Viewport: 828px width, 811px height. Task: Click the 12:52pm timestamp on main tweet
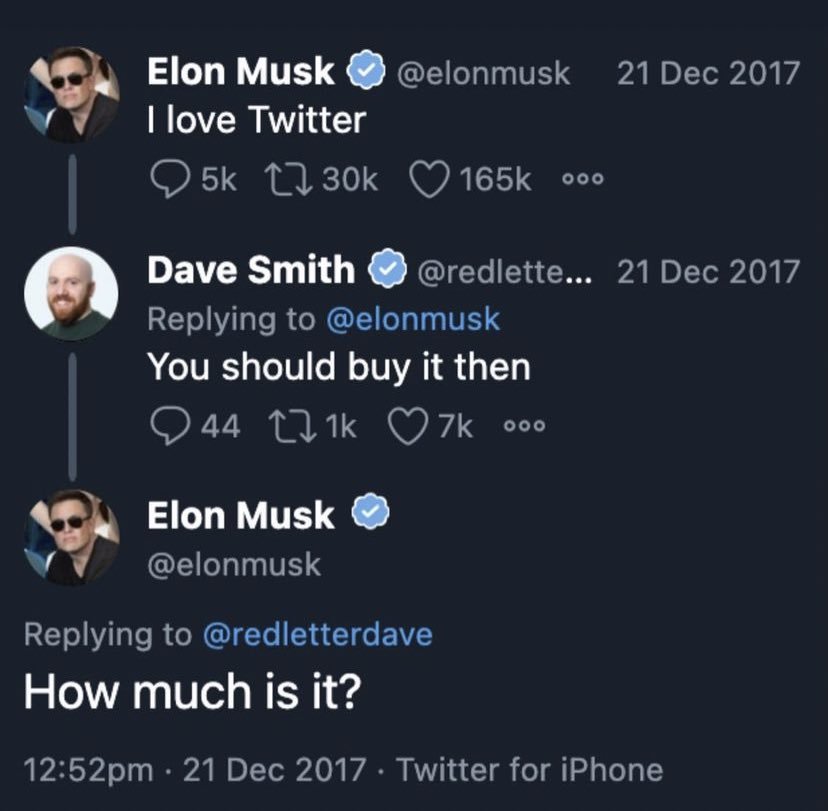pos(88,770)
